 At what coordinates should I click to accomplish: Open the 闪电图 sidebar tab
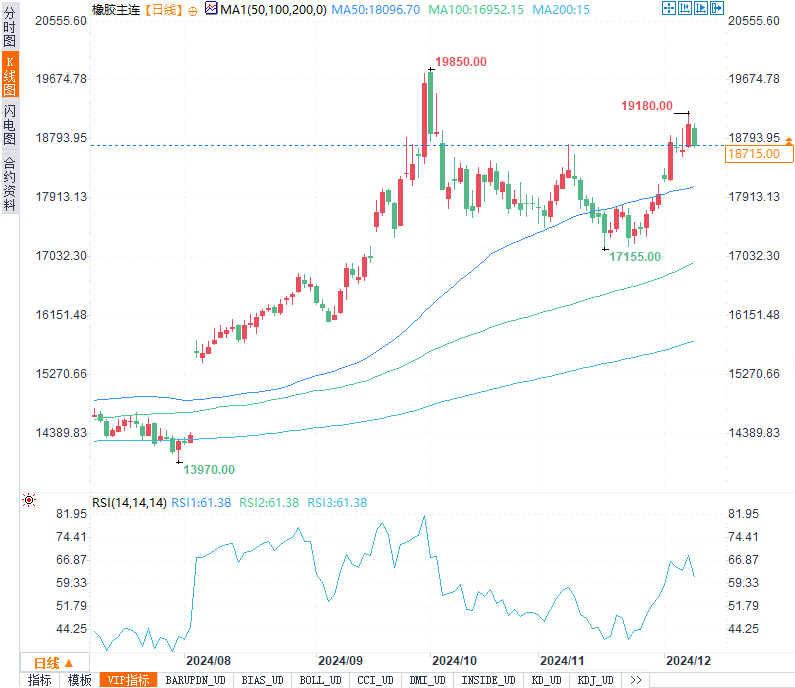click(x=9, y=124)
